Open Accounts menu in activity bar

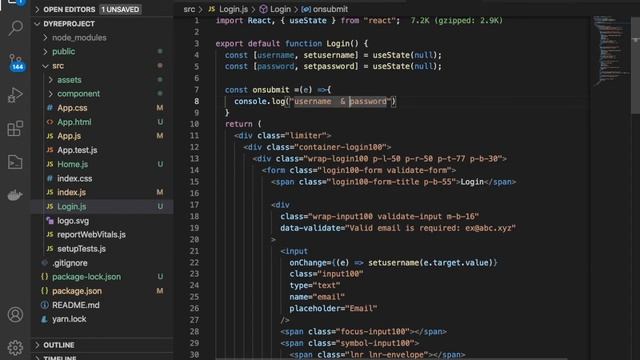point(16,314)
